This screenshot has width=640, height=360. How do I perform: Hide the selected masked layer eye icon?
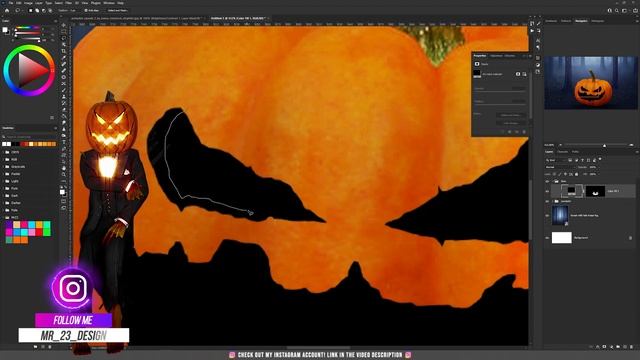pos(547,191)
